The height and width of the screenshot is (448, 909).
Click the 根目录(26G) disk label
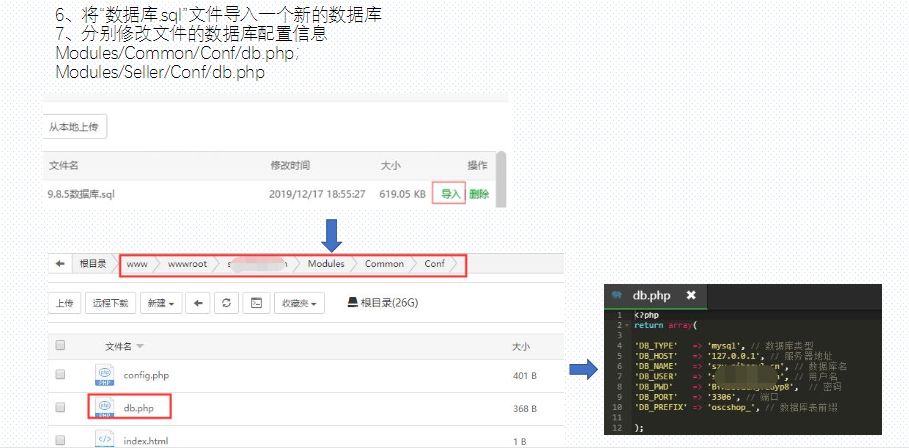[x=389, y=303]
